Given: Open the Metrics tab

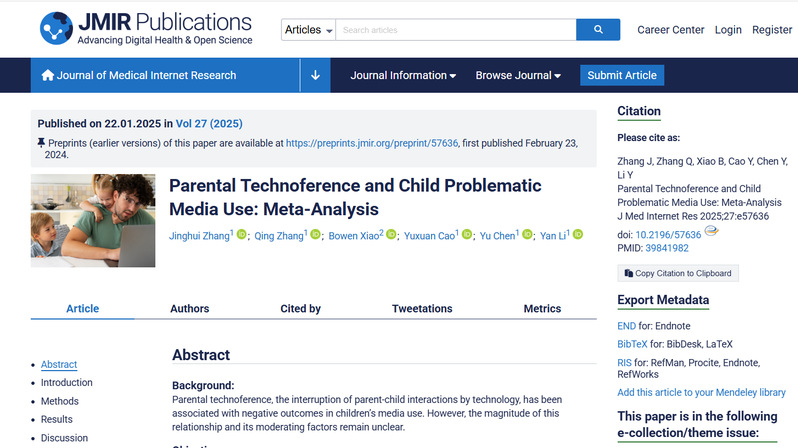Looking at the screenshot, I should click(x=542, y=309).
